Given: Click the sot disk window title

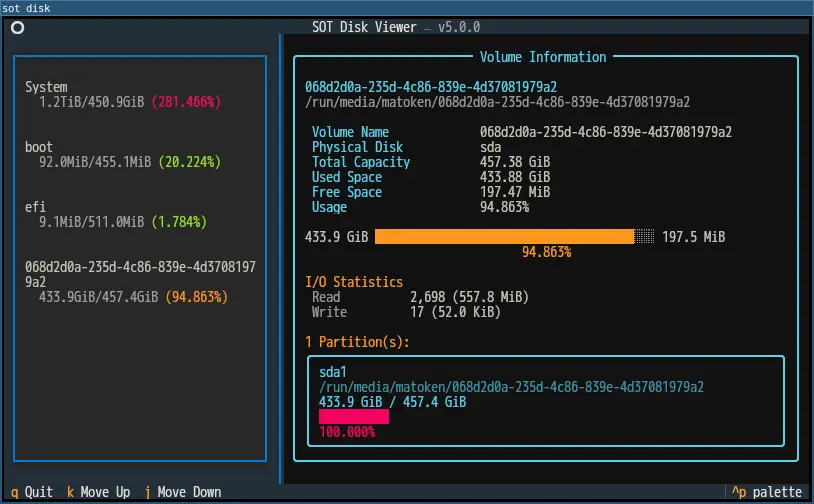Looking at the screenshot, I should tap(26, 8).
